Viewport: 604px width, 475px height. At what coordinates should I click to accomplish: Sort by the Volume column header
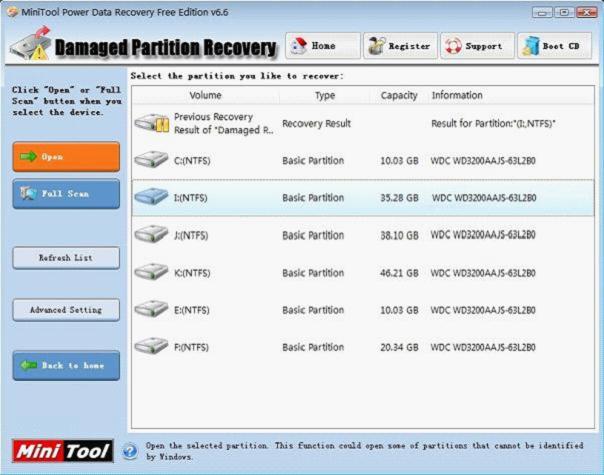pyautogui.click(x=205, y=95)
